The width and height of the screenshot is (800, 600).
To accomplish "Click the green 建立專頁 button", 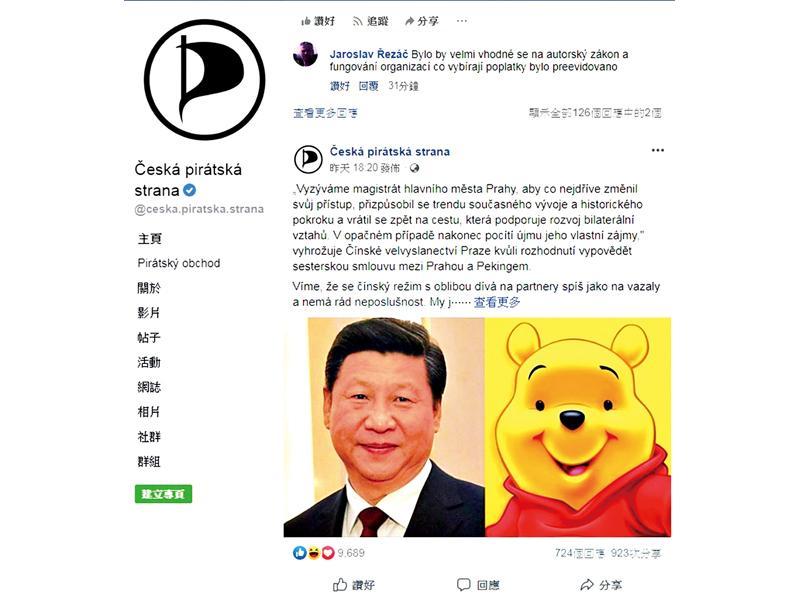I will pyautogui.click(x=163, y=494).
